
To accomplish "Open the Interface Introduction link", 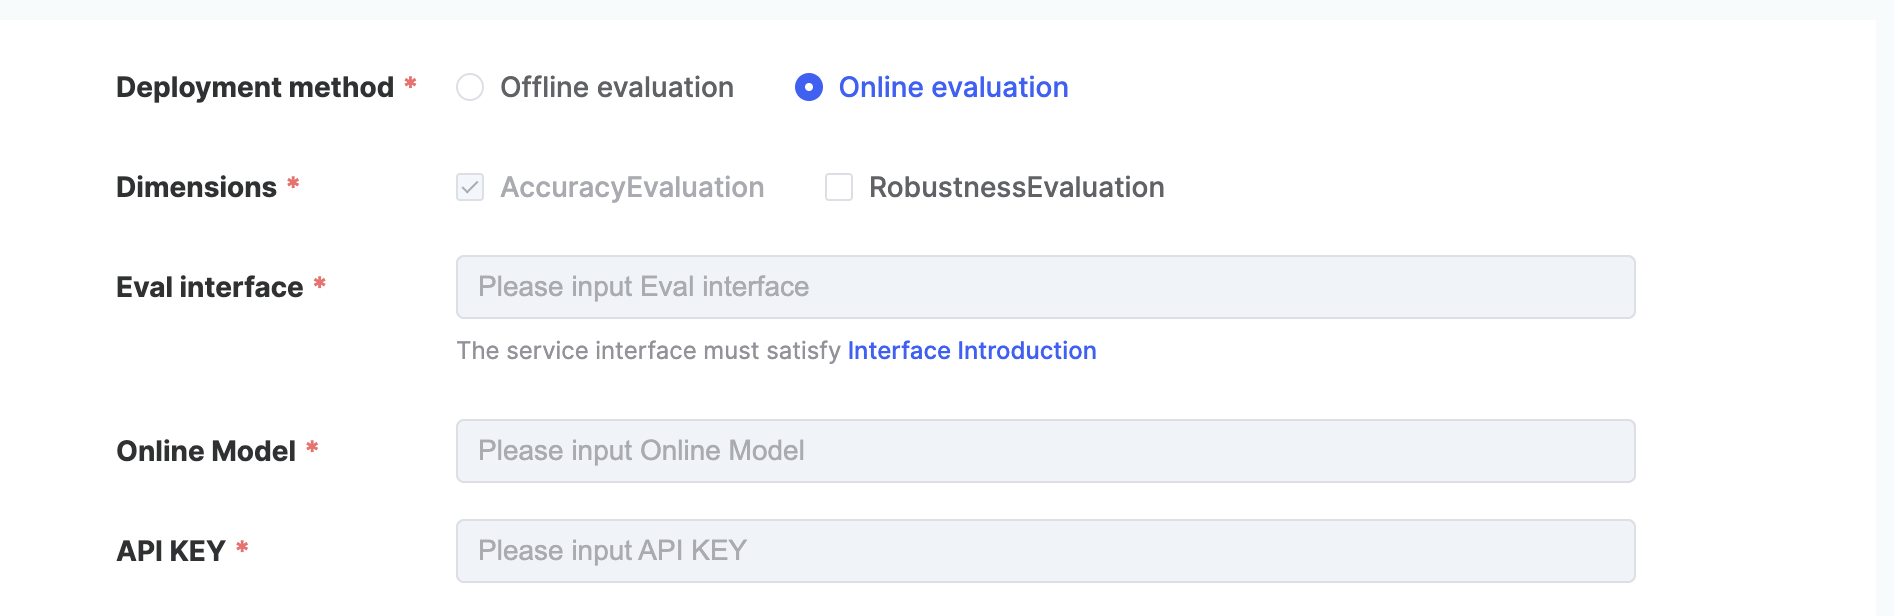I will tap(971, 351).
